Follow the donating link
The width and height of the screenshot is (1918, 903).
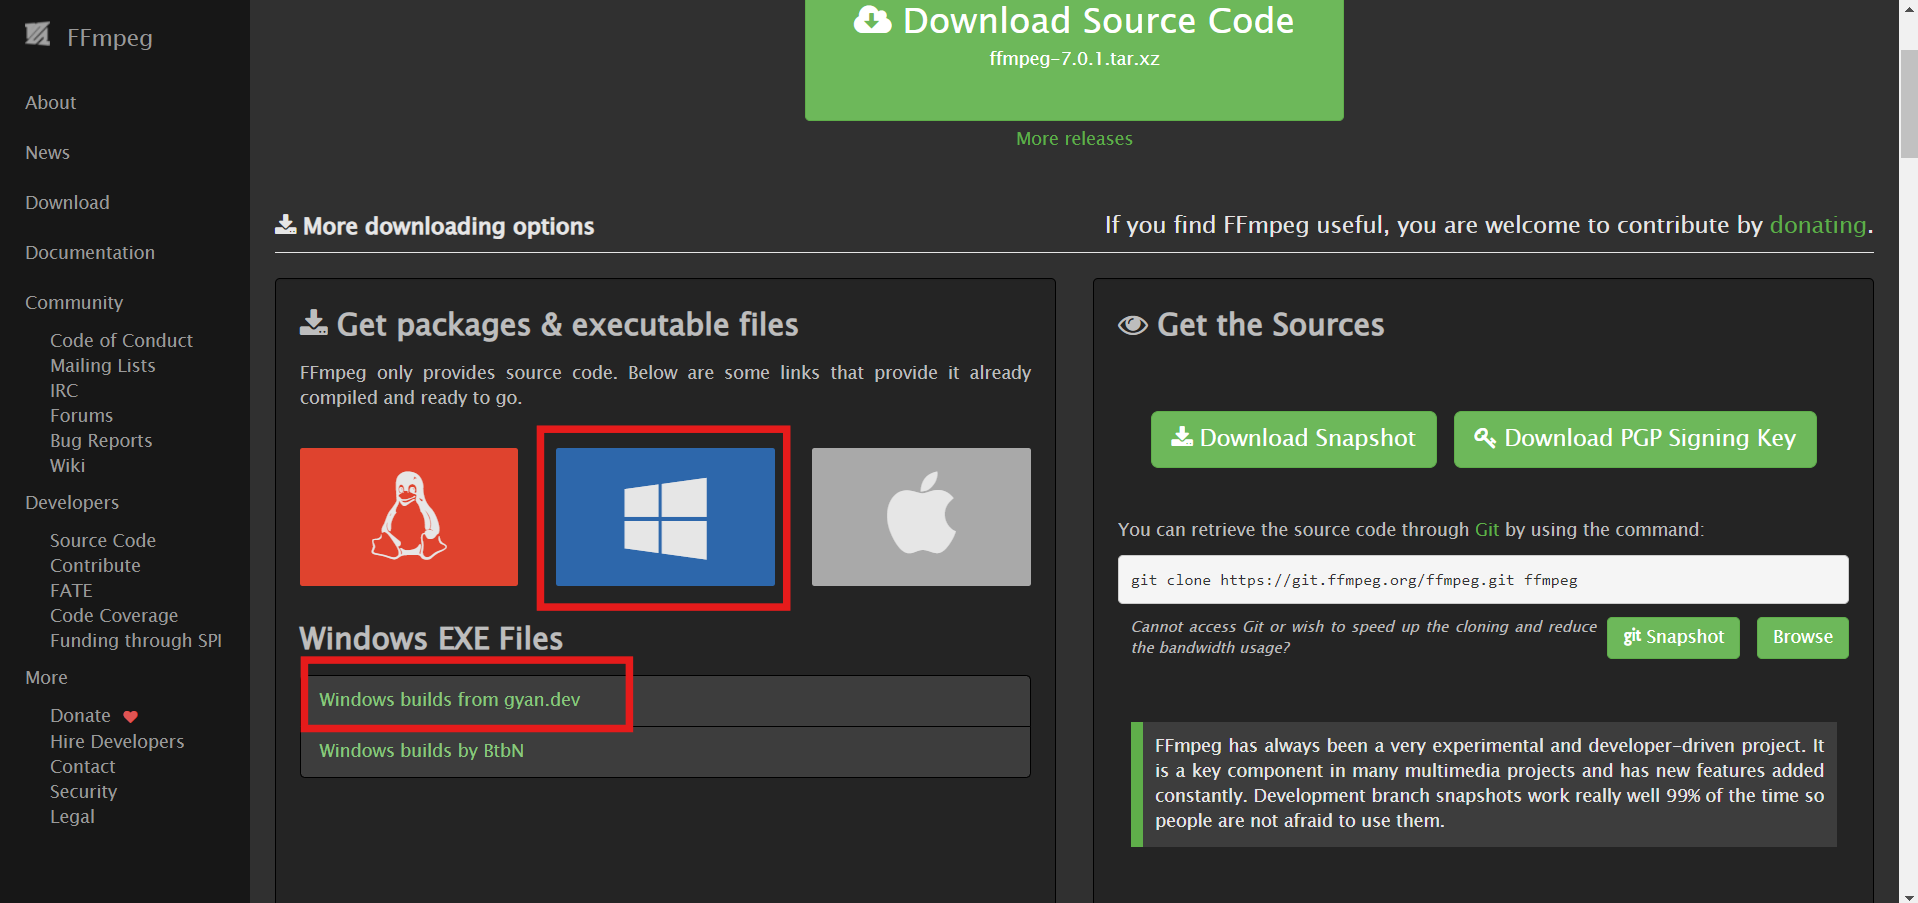pos(1817,225)
